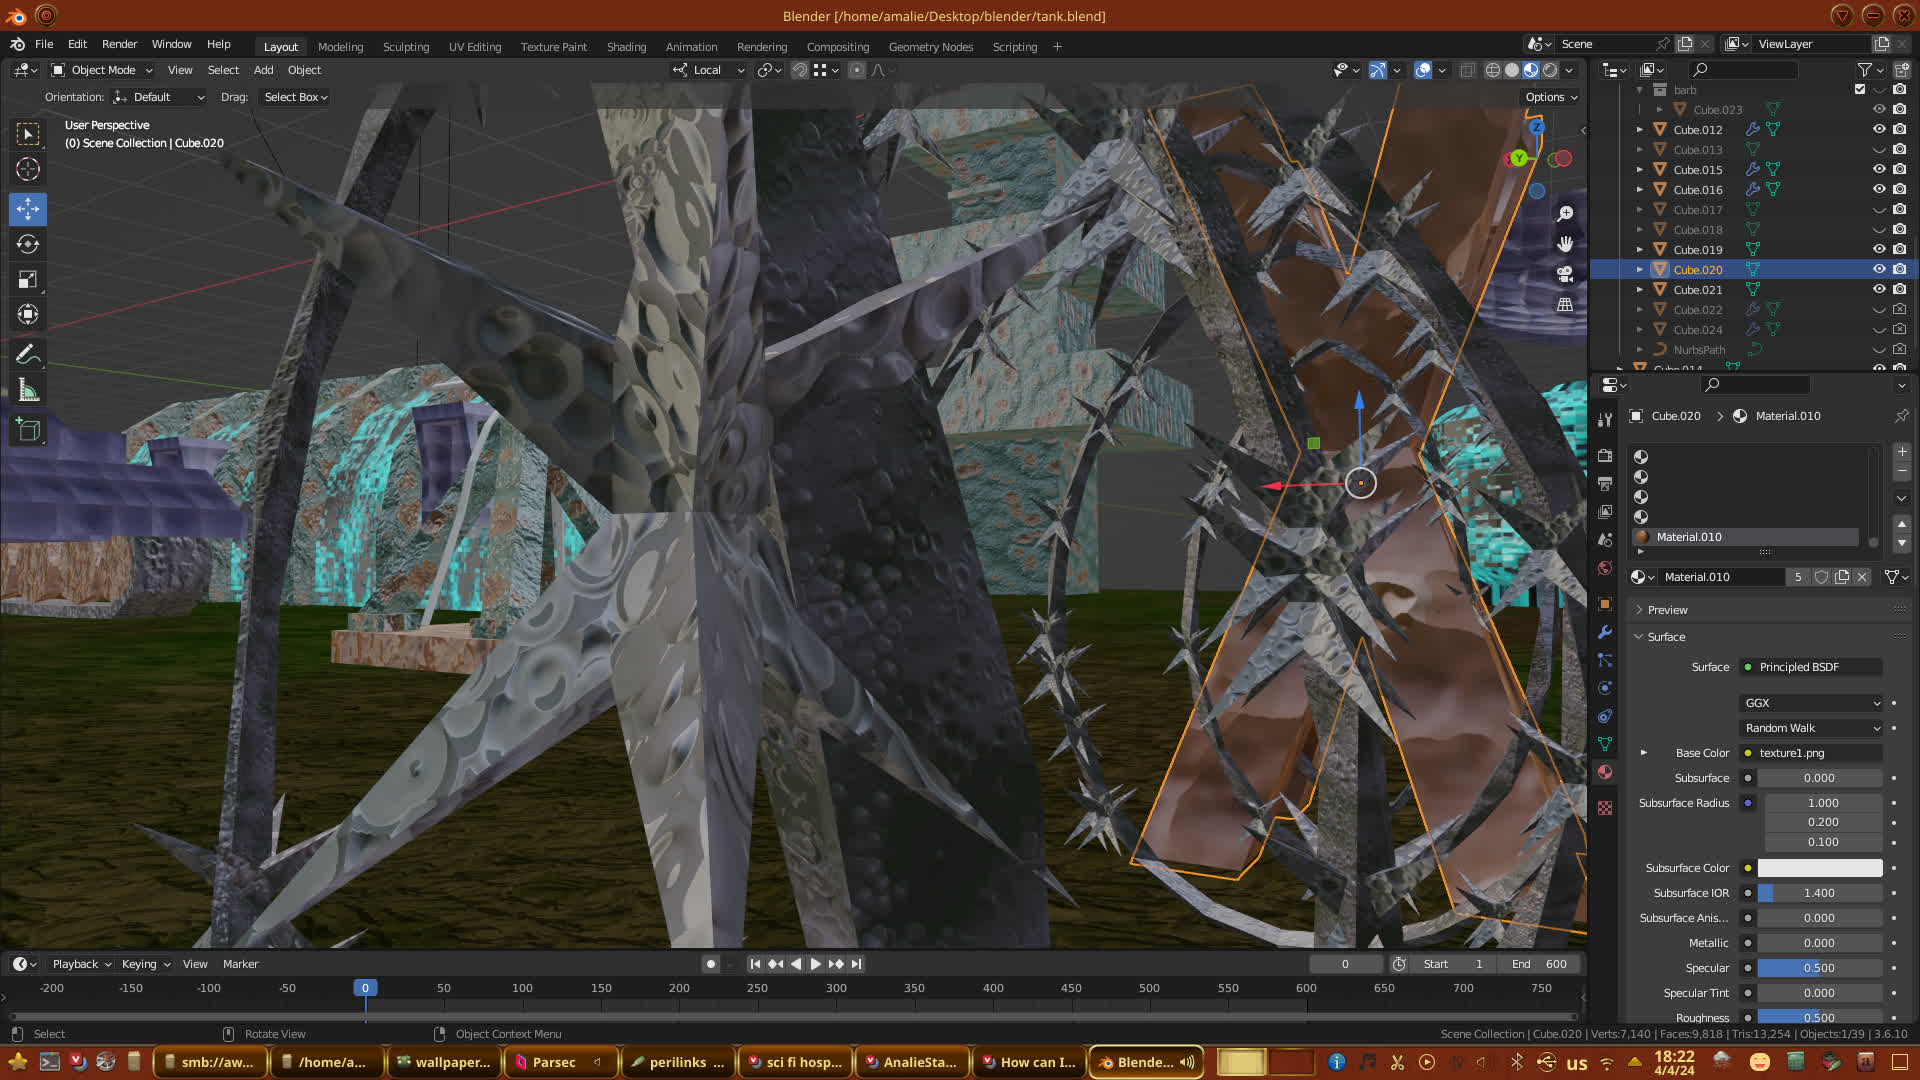Hide Cube.019 with its eye icon

1879,249
